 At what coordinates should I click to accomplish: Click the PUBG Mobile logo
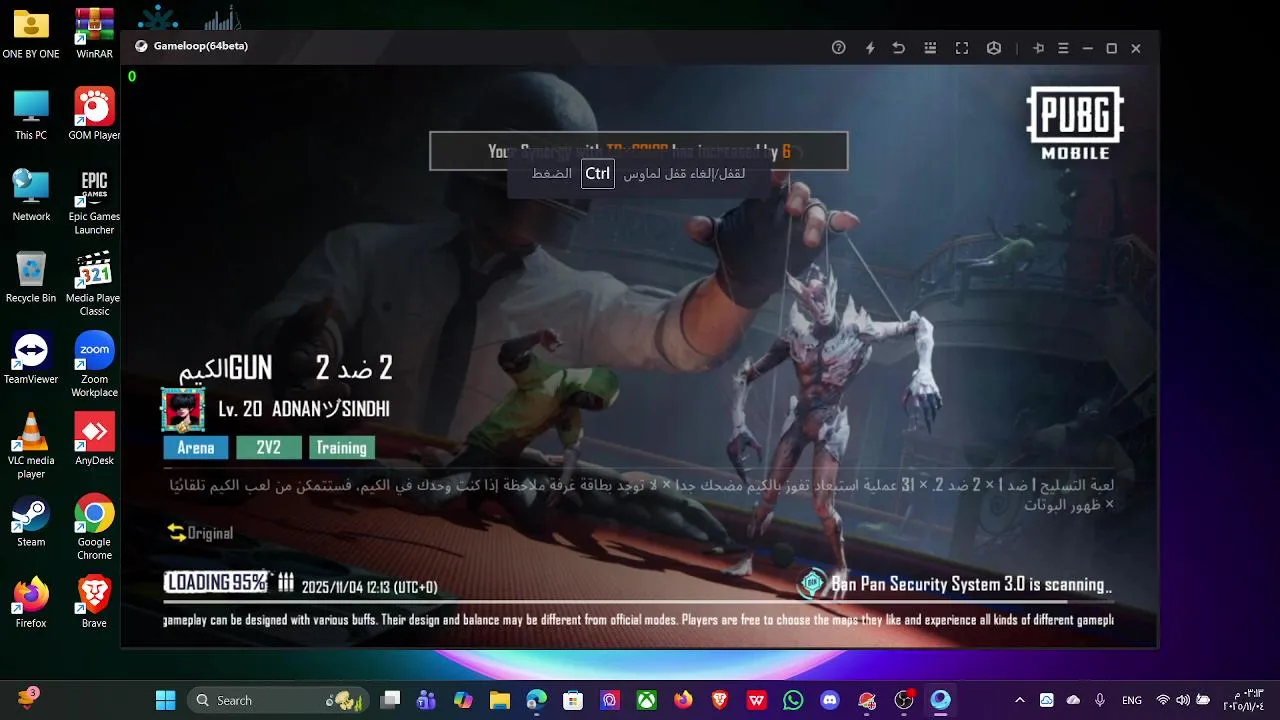tap(1075, 123)
